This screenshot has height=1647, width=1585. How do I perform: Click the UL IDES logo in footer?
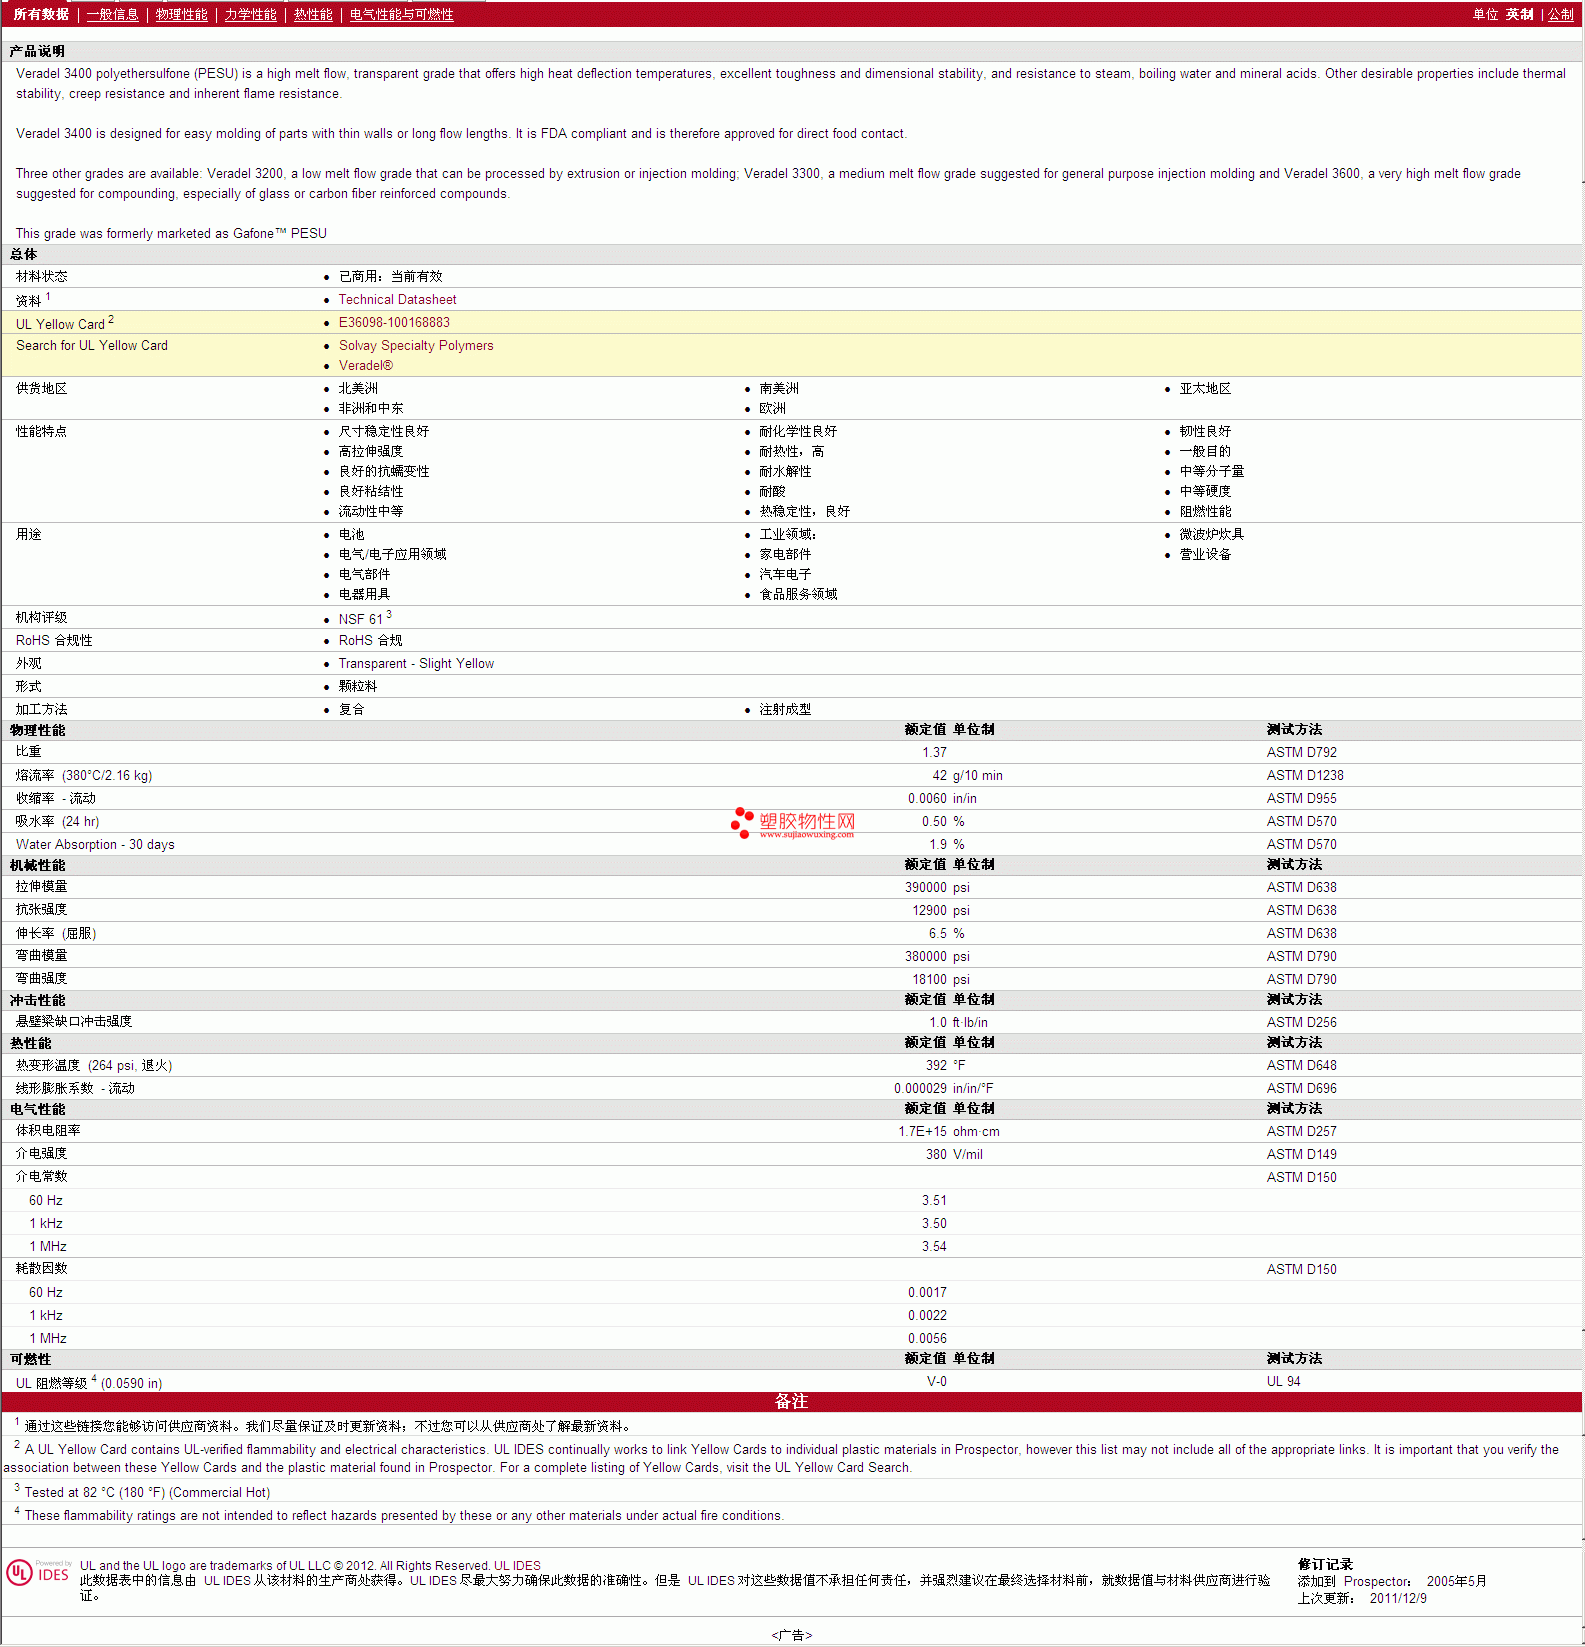tap(38, 1572)
